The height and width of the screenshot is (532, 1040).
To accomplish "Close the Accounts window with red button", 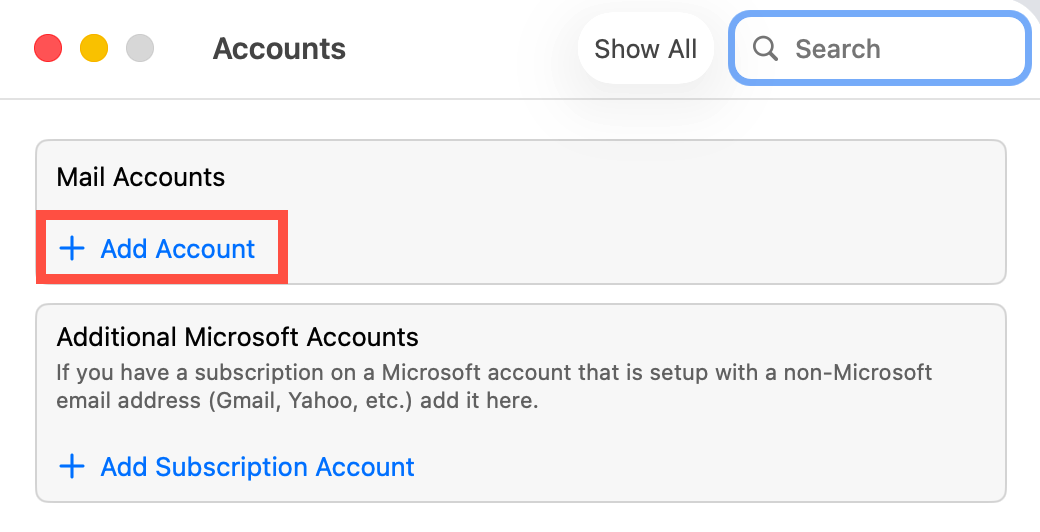I will pyautogui.click(x=48, y=48).
